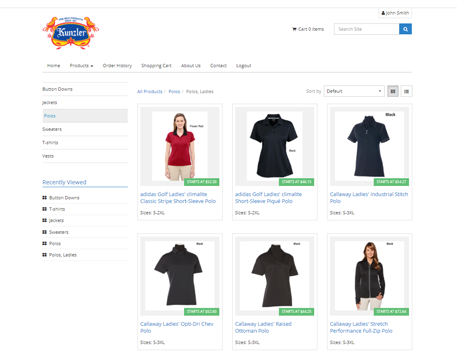The image size is (457, 360).
Task: Open T-shirts text under Recently Viewed
Action: (57, 209)
